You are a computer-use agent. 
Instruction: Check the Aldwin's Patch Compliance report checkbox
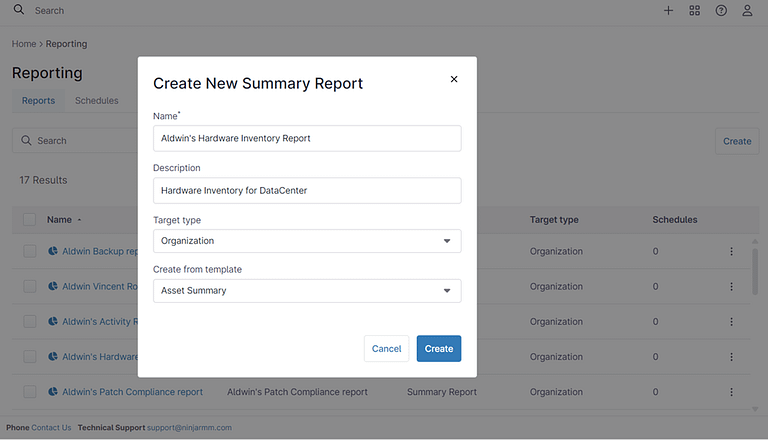[x=29, y=392]
